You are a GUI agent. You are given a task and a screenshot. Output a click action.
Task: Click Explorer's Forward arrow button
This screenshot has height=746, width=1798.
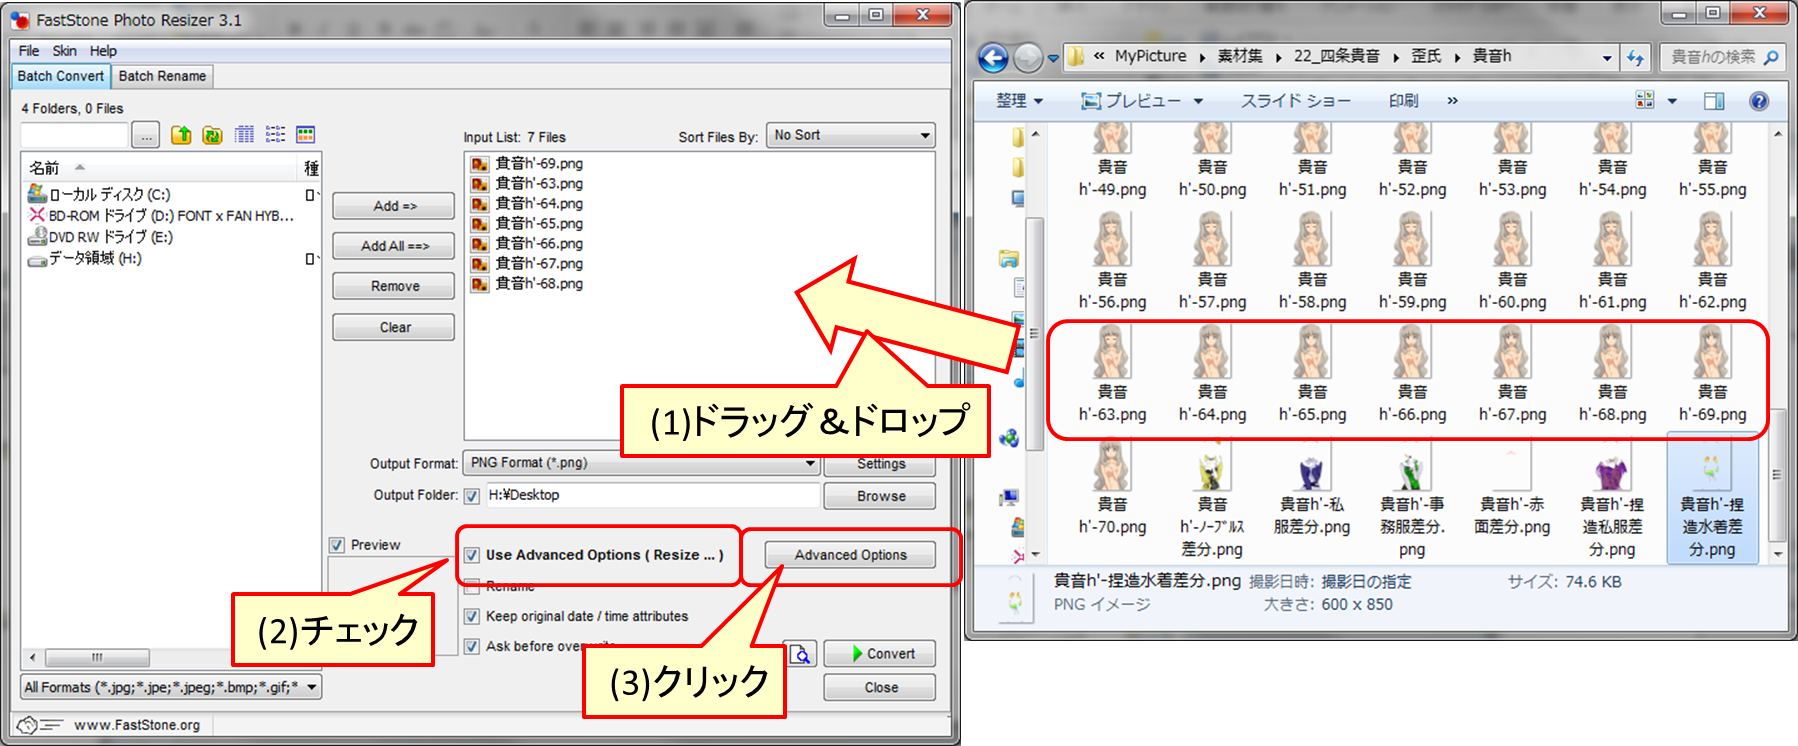(1027, 58)
